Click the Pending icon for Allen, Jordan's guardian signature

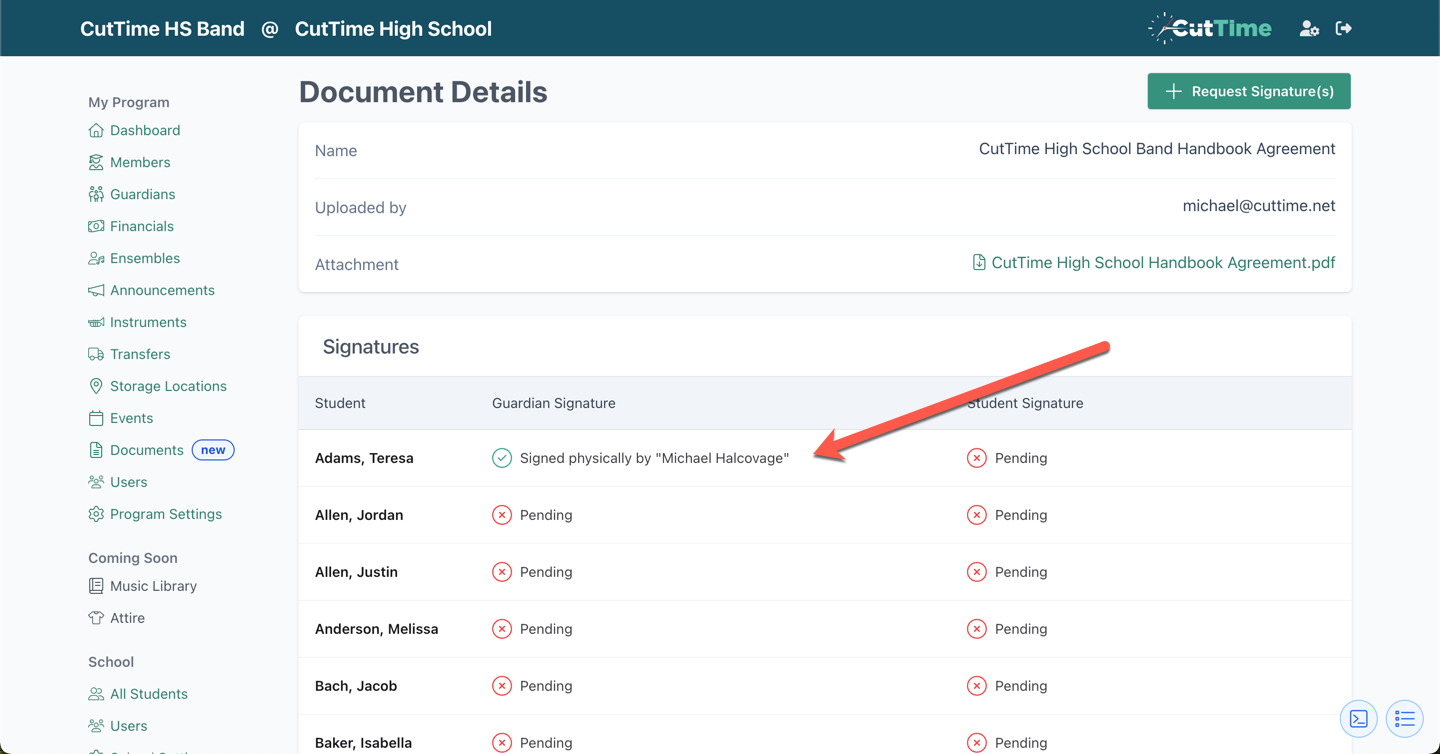[501, 514]
